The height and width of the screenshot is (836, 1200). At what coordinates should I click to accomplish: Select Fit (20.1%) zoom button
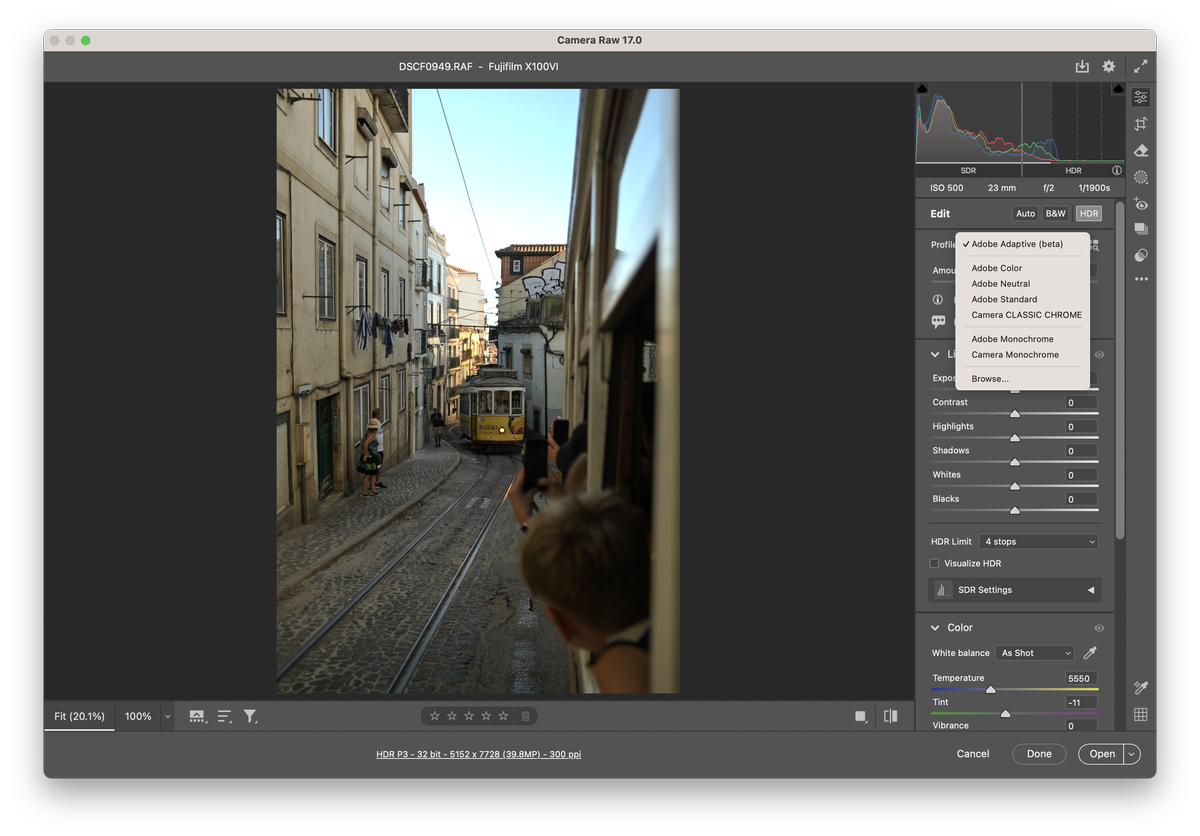[79, 716]
